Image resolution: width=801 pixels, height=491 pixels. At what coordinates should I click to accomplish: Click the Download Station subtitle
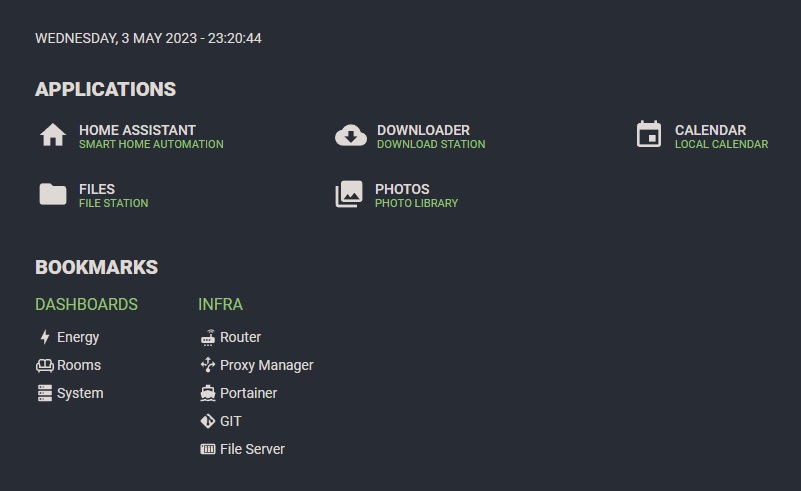[431, 145]
